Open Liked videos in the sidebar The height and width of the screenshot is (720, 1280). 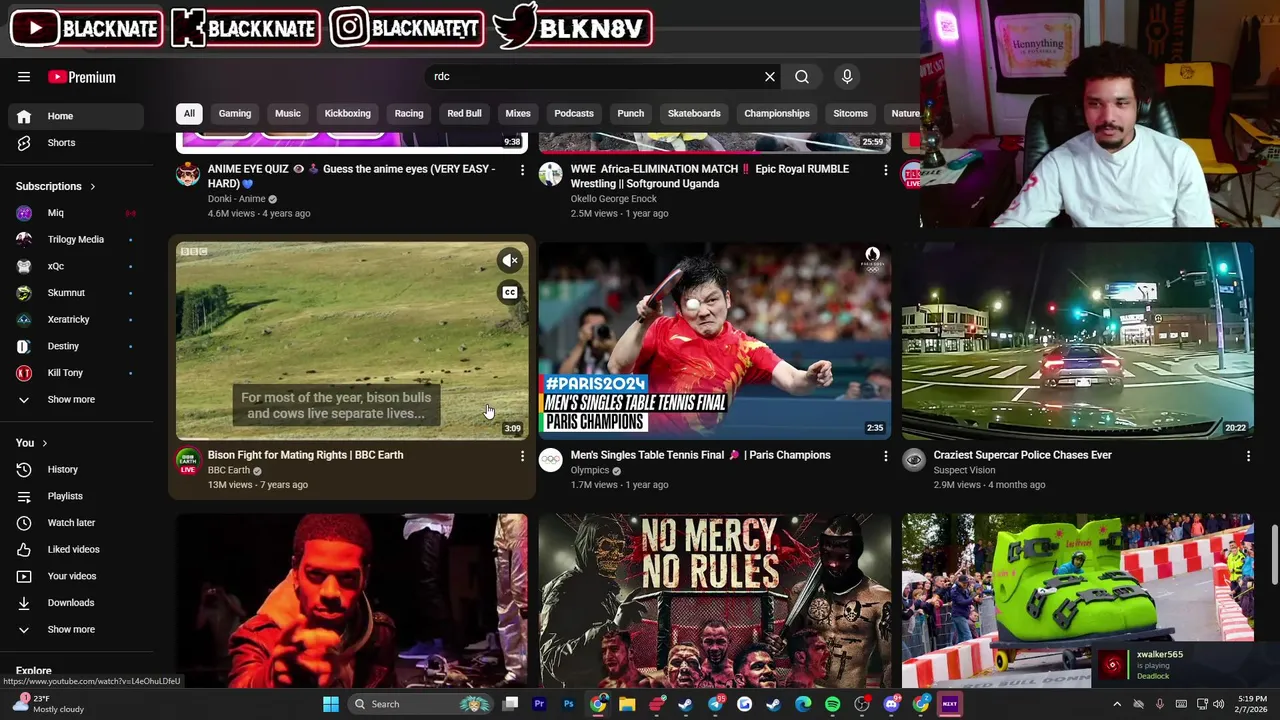coord(76,550)
